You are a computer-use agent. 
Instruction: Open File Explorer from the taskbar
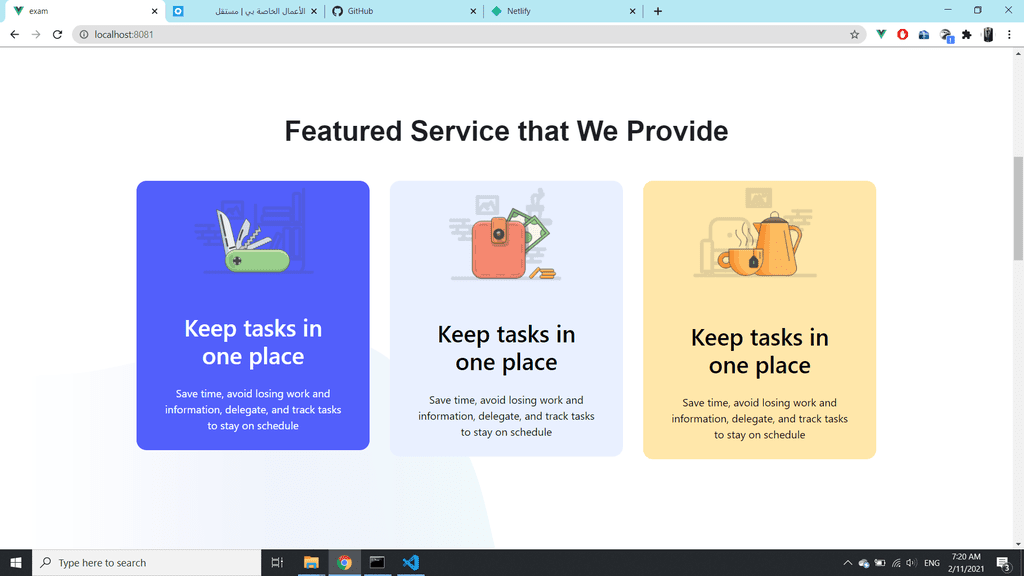coord(311,562)
